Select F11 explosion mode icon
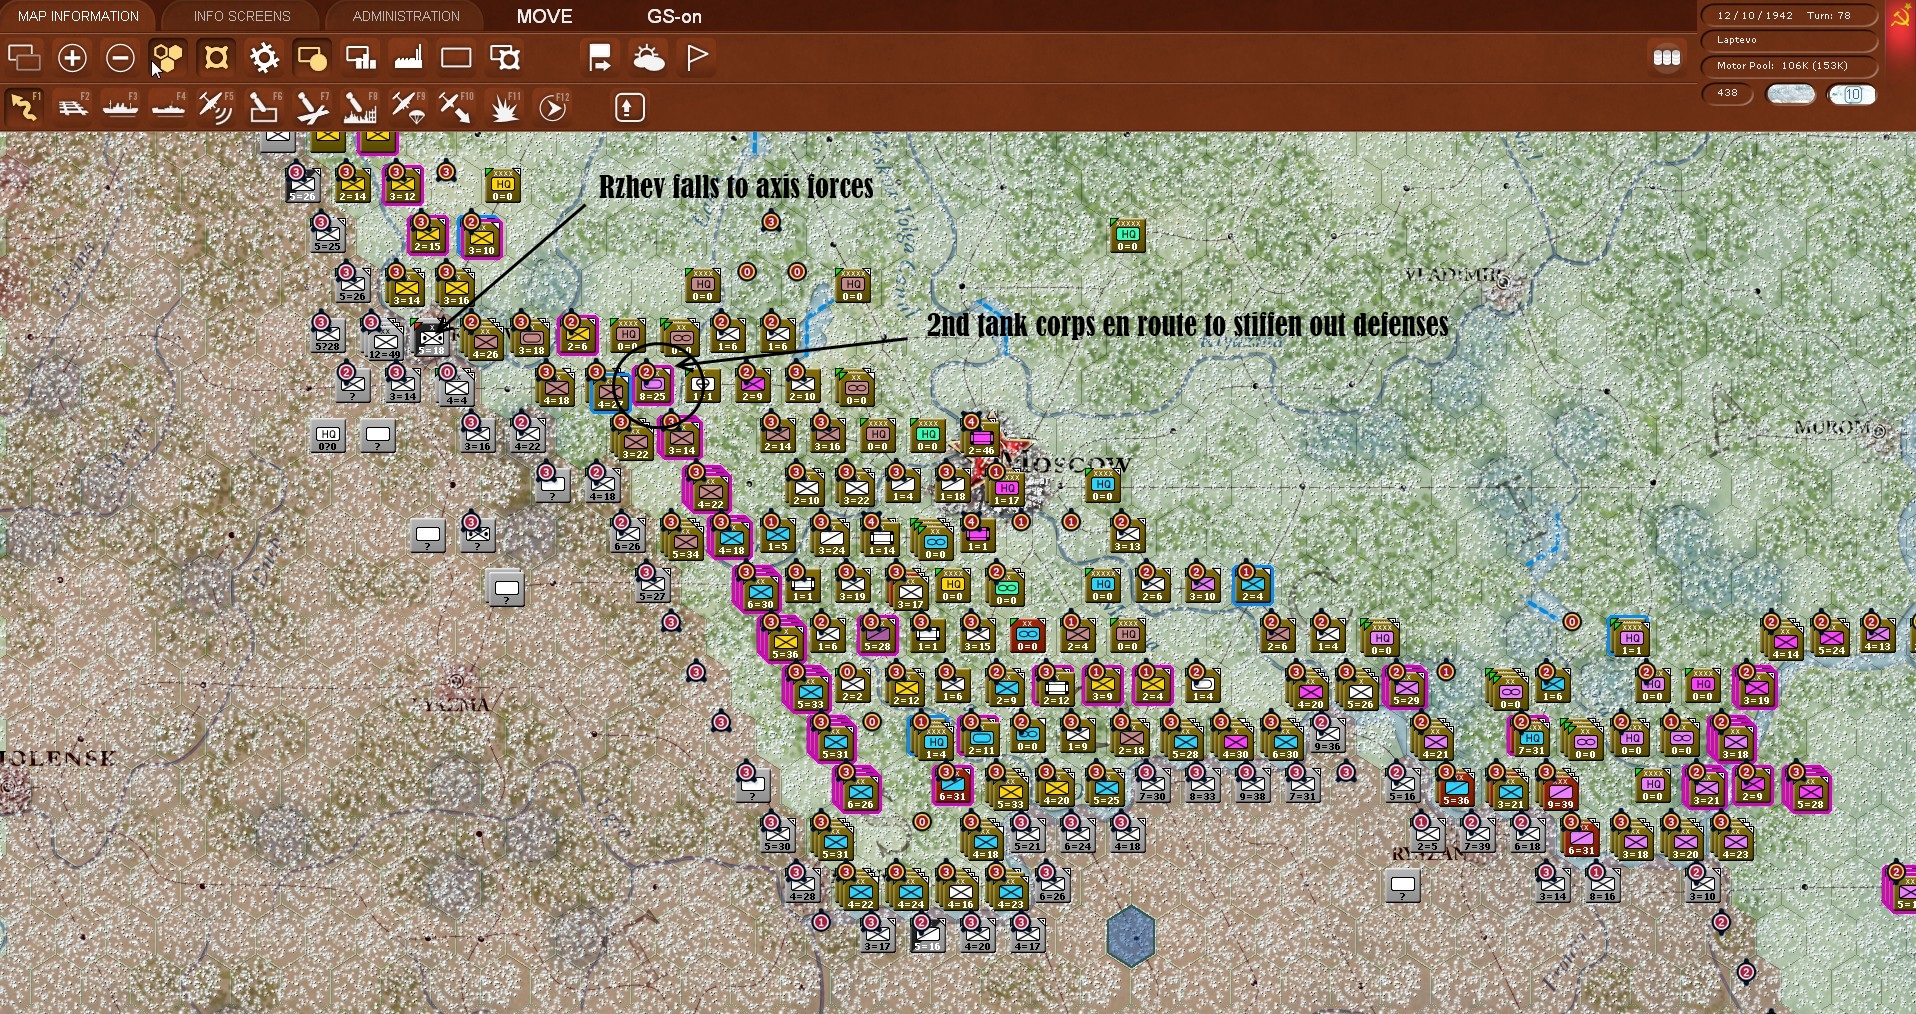1916x1014 pixels. tap(505, 107)
